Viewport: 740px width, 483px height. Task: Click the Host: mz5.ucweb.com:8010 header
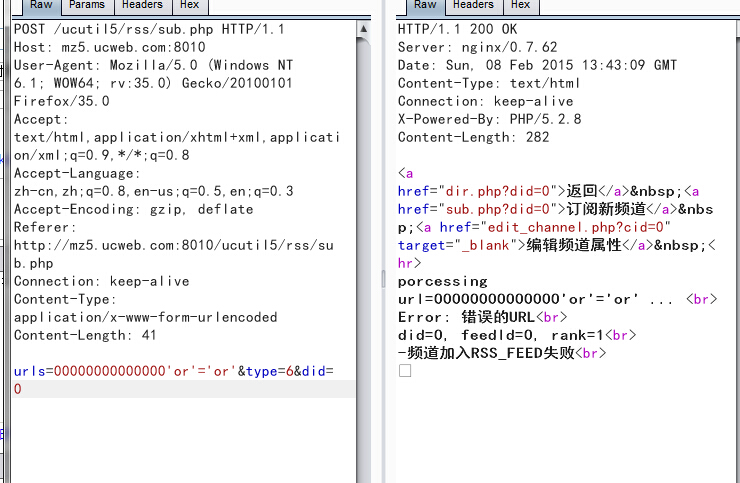pyautogui.click(x=109, y=47)
